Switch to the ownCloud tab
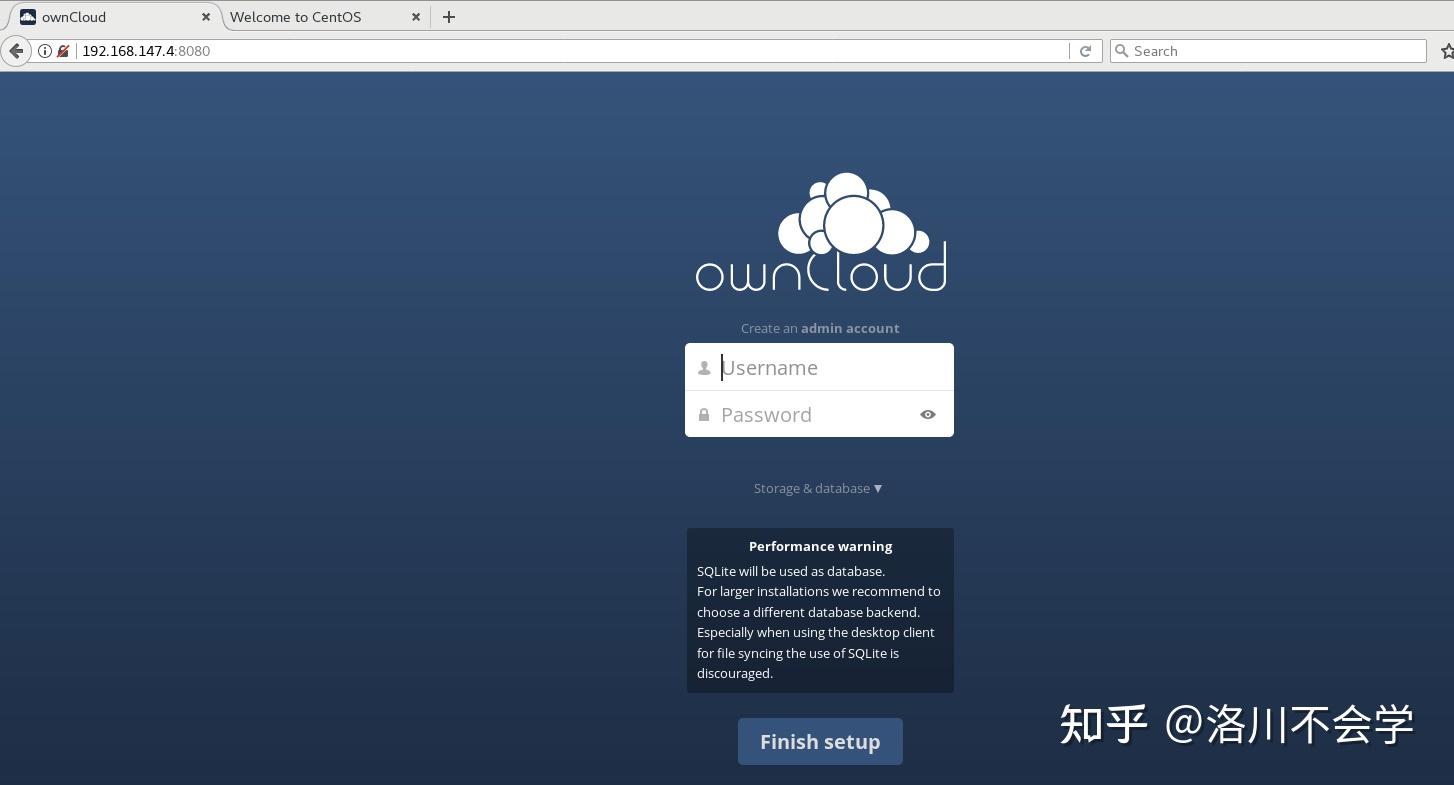Image resolution: width=1454 pixels, height=785 pixels. (x=100, y=17)
